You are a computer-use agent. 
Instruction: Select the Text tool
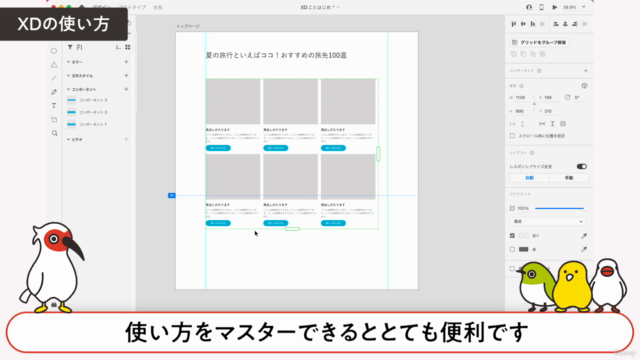click(54, 106)
